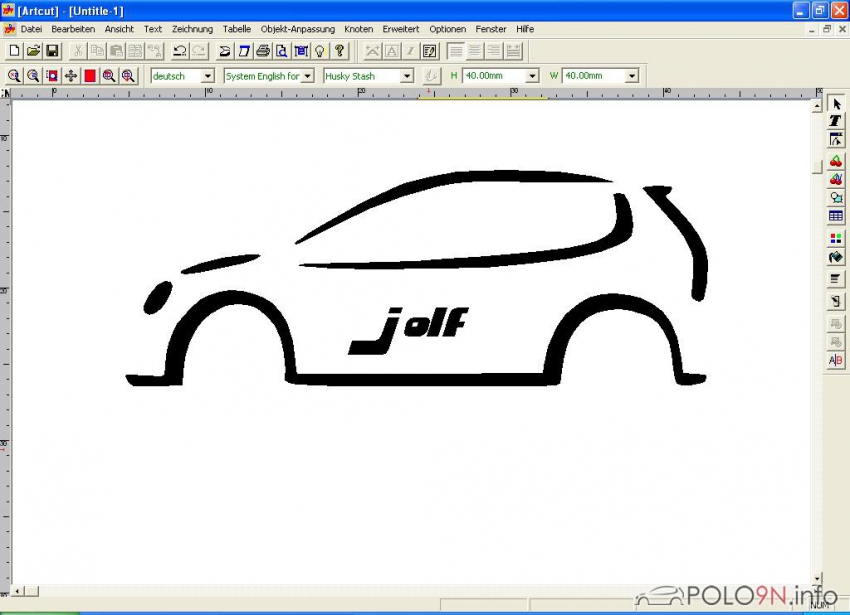Viewport: 850px width, 615px height.
Task: Expand the W width 40.00mm dropdown arrow
Action: click(632, 76)
